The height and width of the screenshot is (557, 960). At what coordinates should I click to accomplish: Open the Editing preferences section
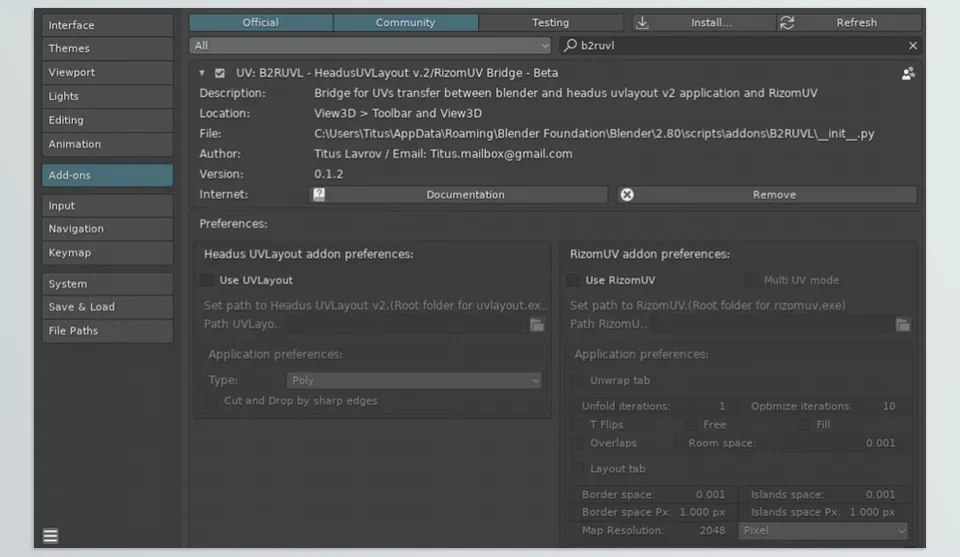point(108,120)
